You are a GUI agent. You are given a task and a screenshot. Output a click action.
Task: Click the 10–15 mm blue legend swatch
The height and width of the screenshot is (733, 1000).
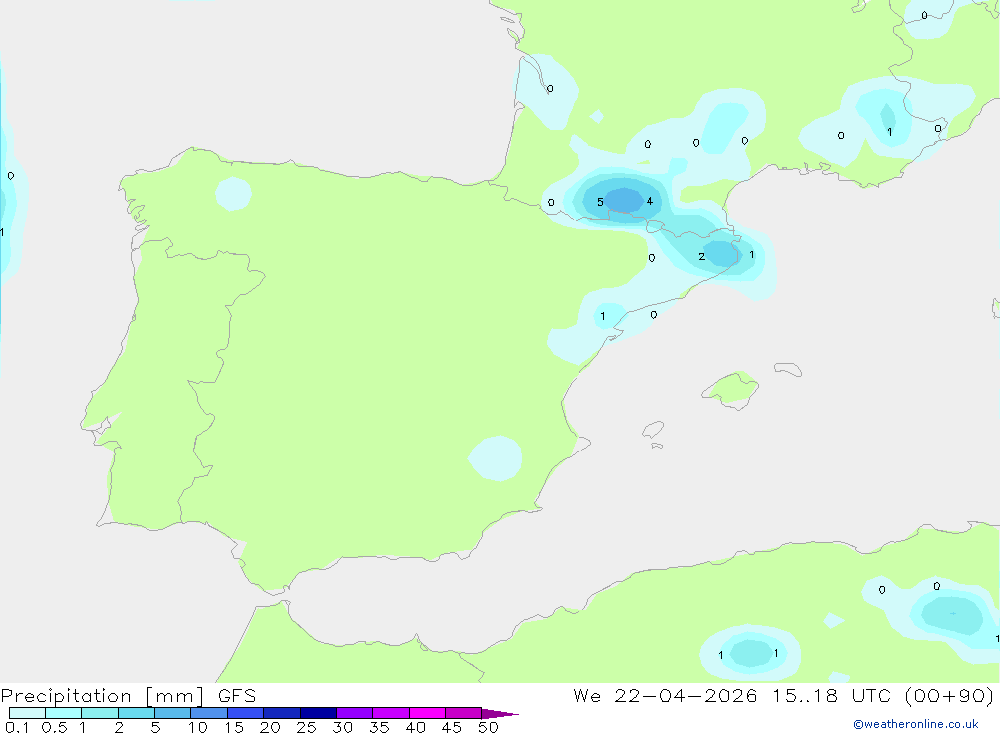click(209, 713)
